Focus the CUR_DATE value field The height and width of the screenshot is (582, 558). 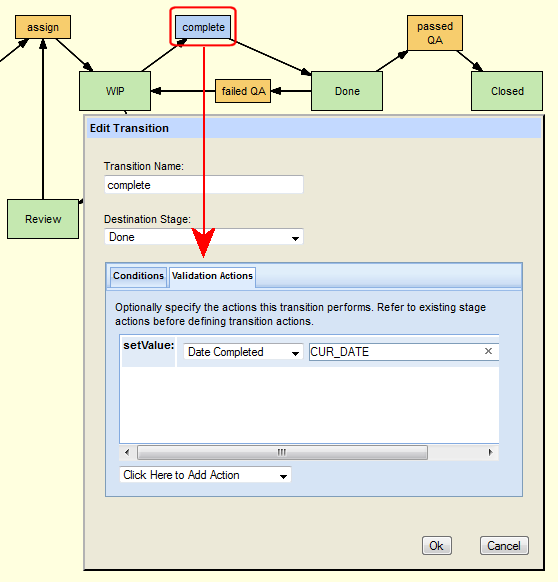point(404,352)
